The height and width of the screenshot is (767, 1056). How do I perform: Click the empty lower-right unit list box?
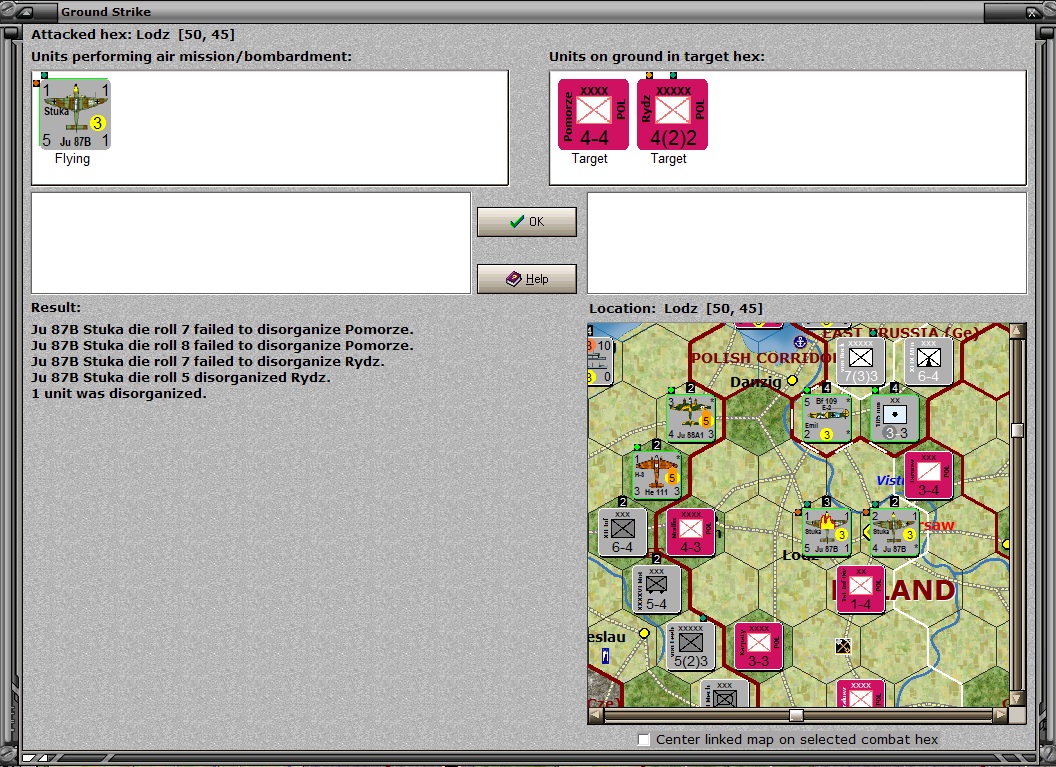pyautogui.click(x=807, y=243)
